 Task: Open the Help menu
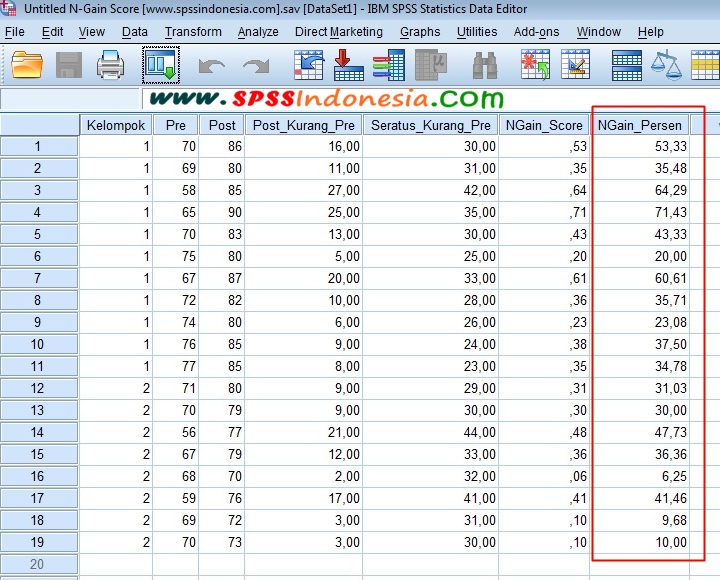650,32
